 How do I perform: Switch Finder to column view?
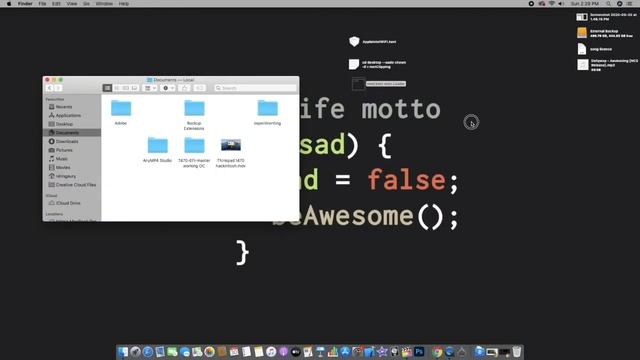(x=126, y=88)
